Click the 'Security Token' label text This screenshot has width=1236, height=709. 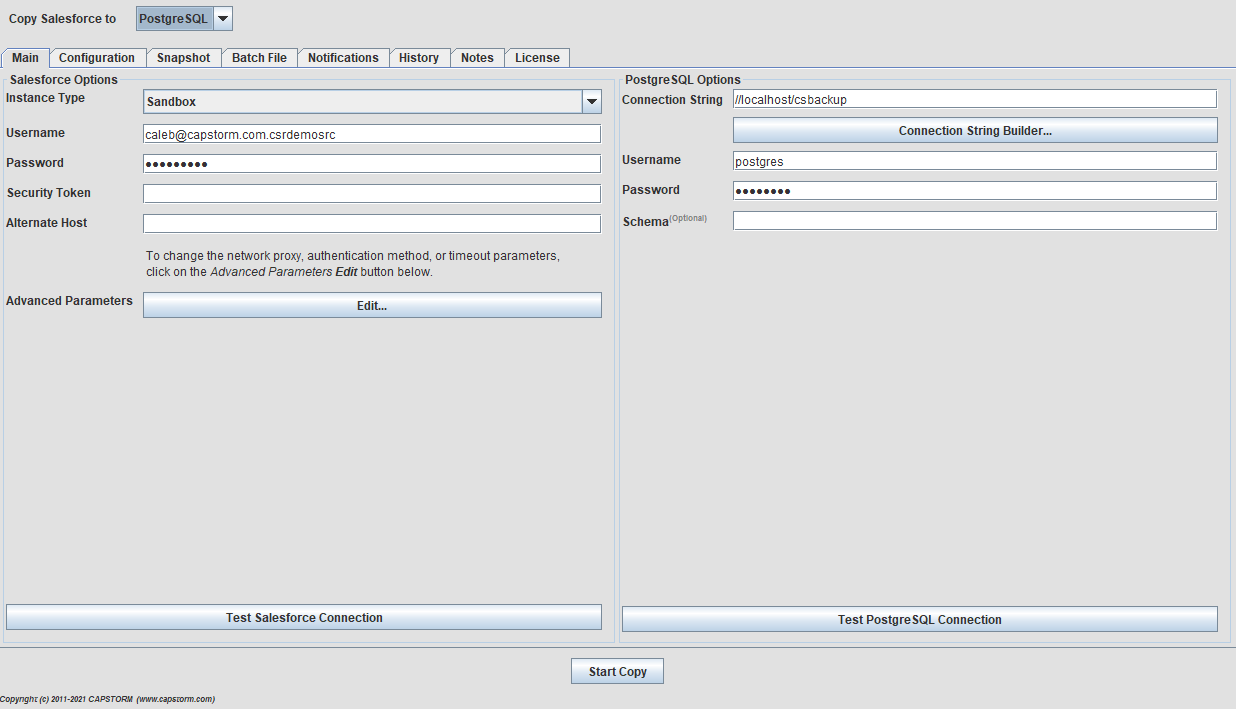click(49, 193)
